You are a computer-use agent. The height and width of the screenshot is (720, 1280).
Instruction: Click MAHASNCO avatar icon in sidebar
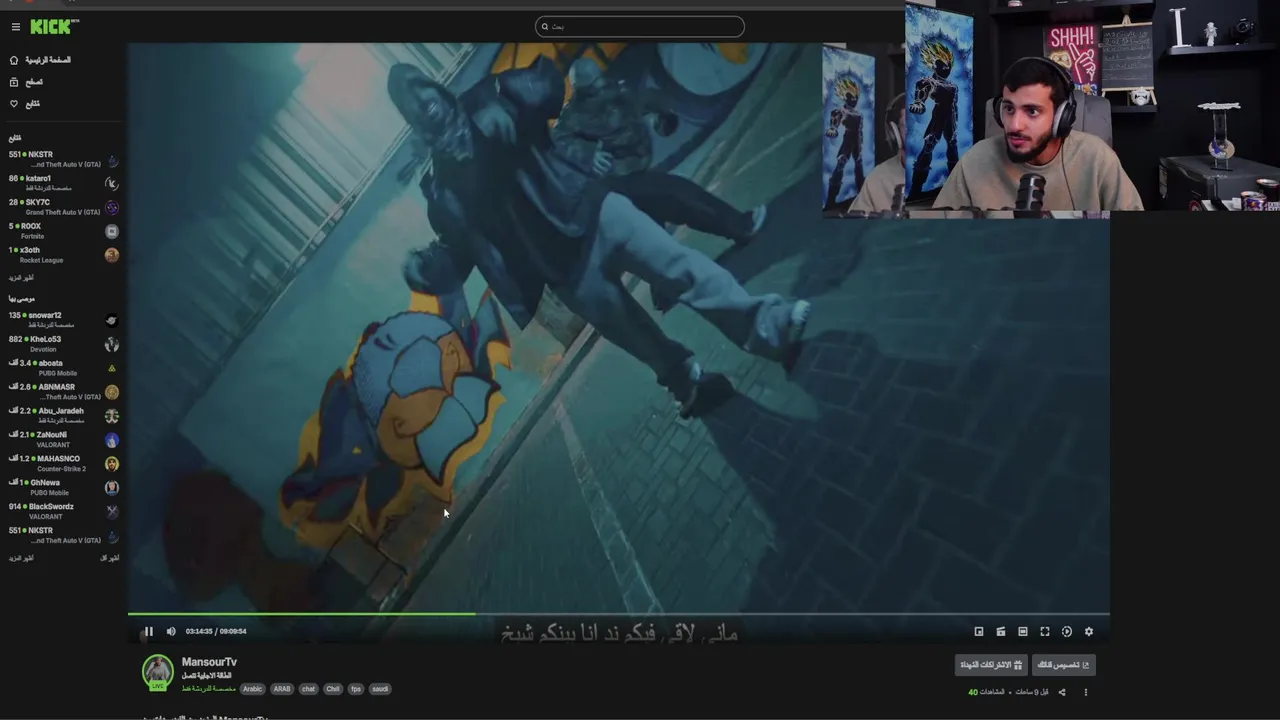pos(112,464)
